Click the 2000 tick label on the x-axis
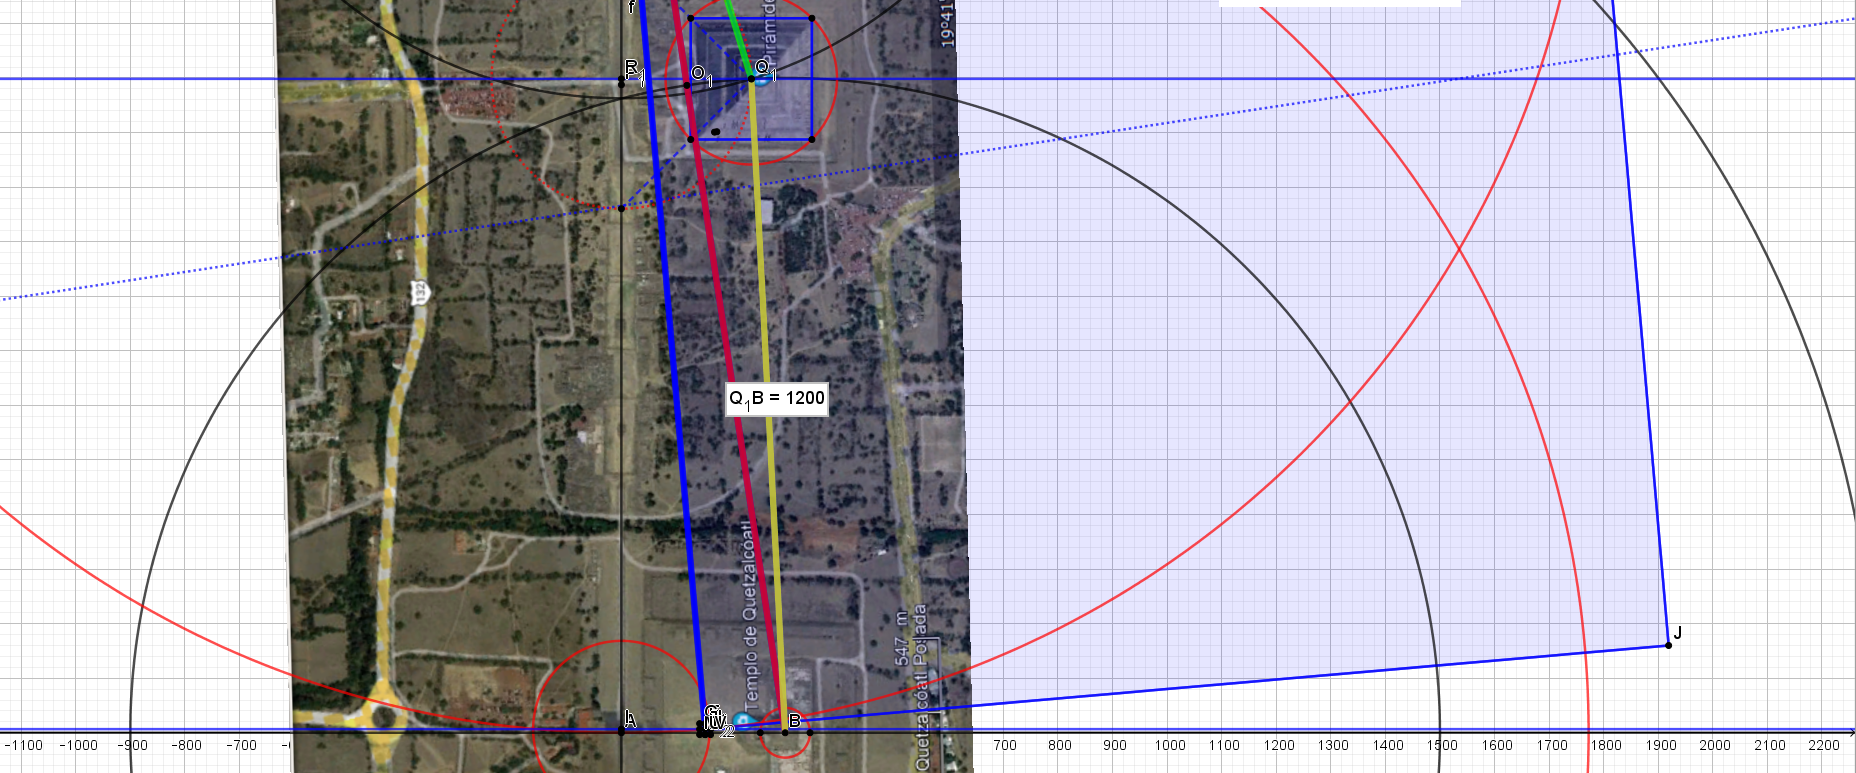Viewport: 1856px width, 773px height. tap(1714, 745)
